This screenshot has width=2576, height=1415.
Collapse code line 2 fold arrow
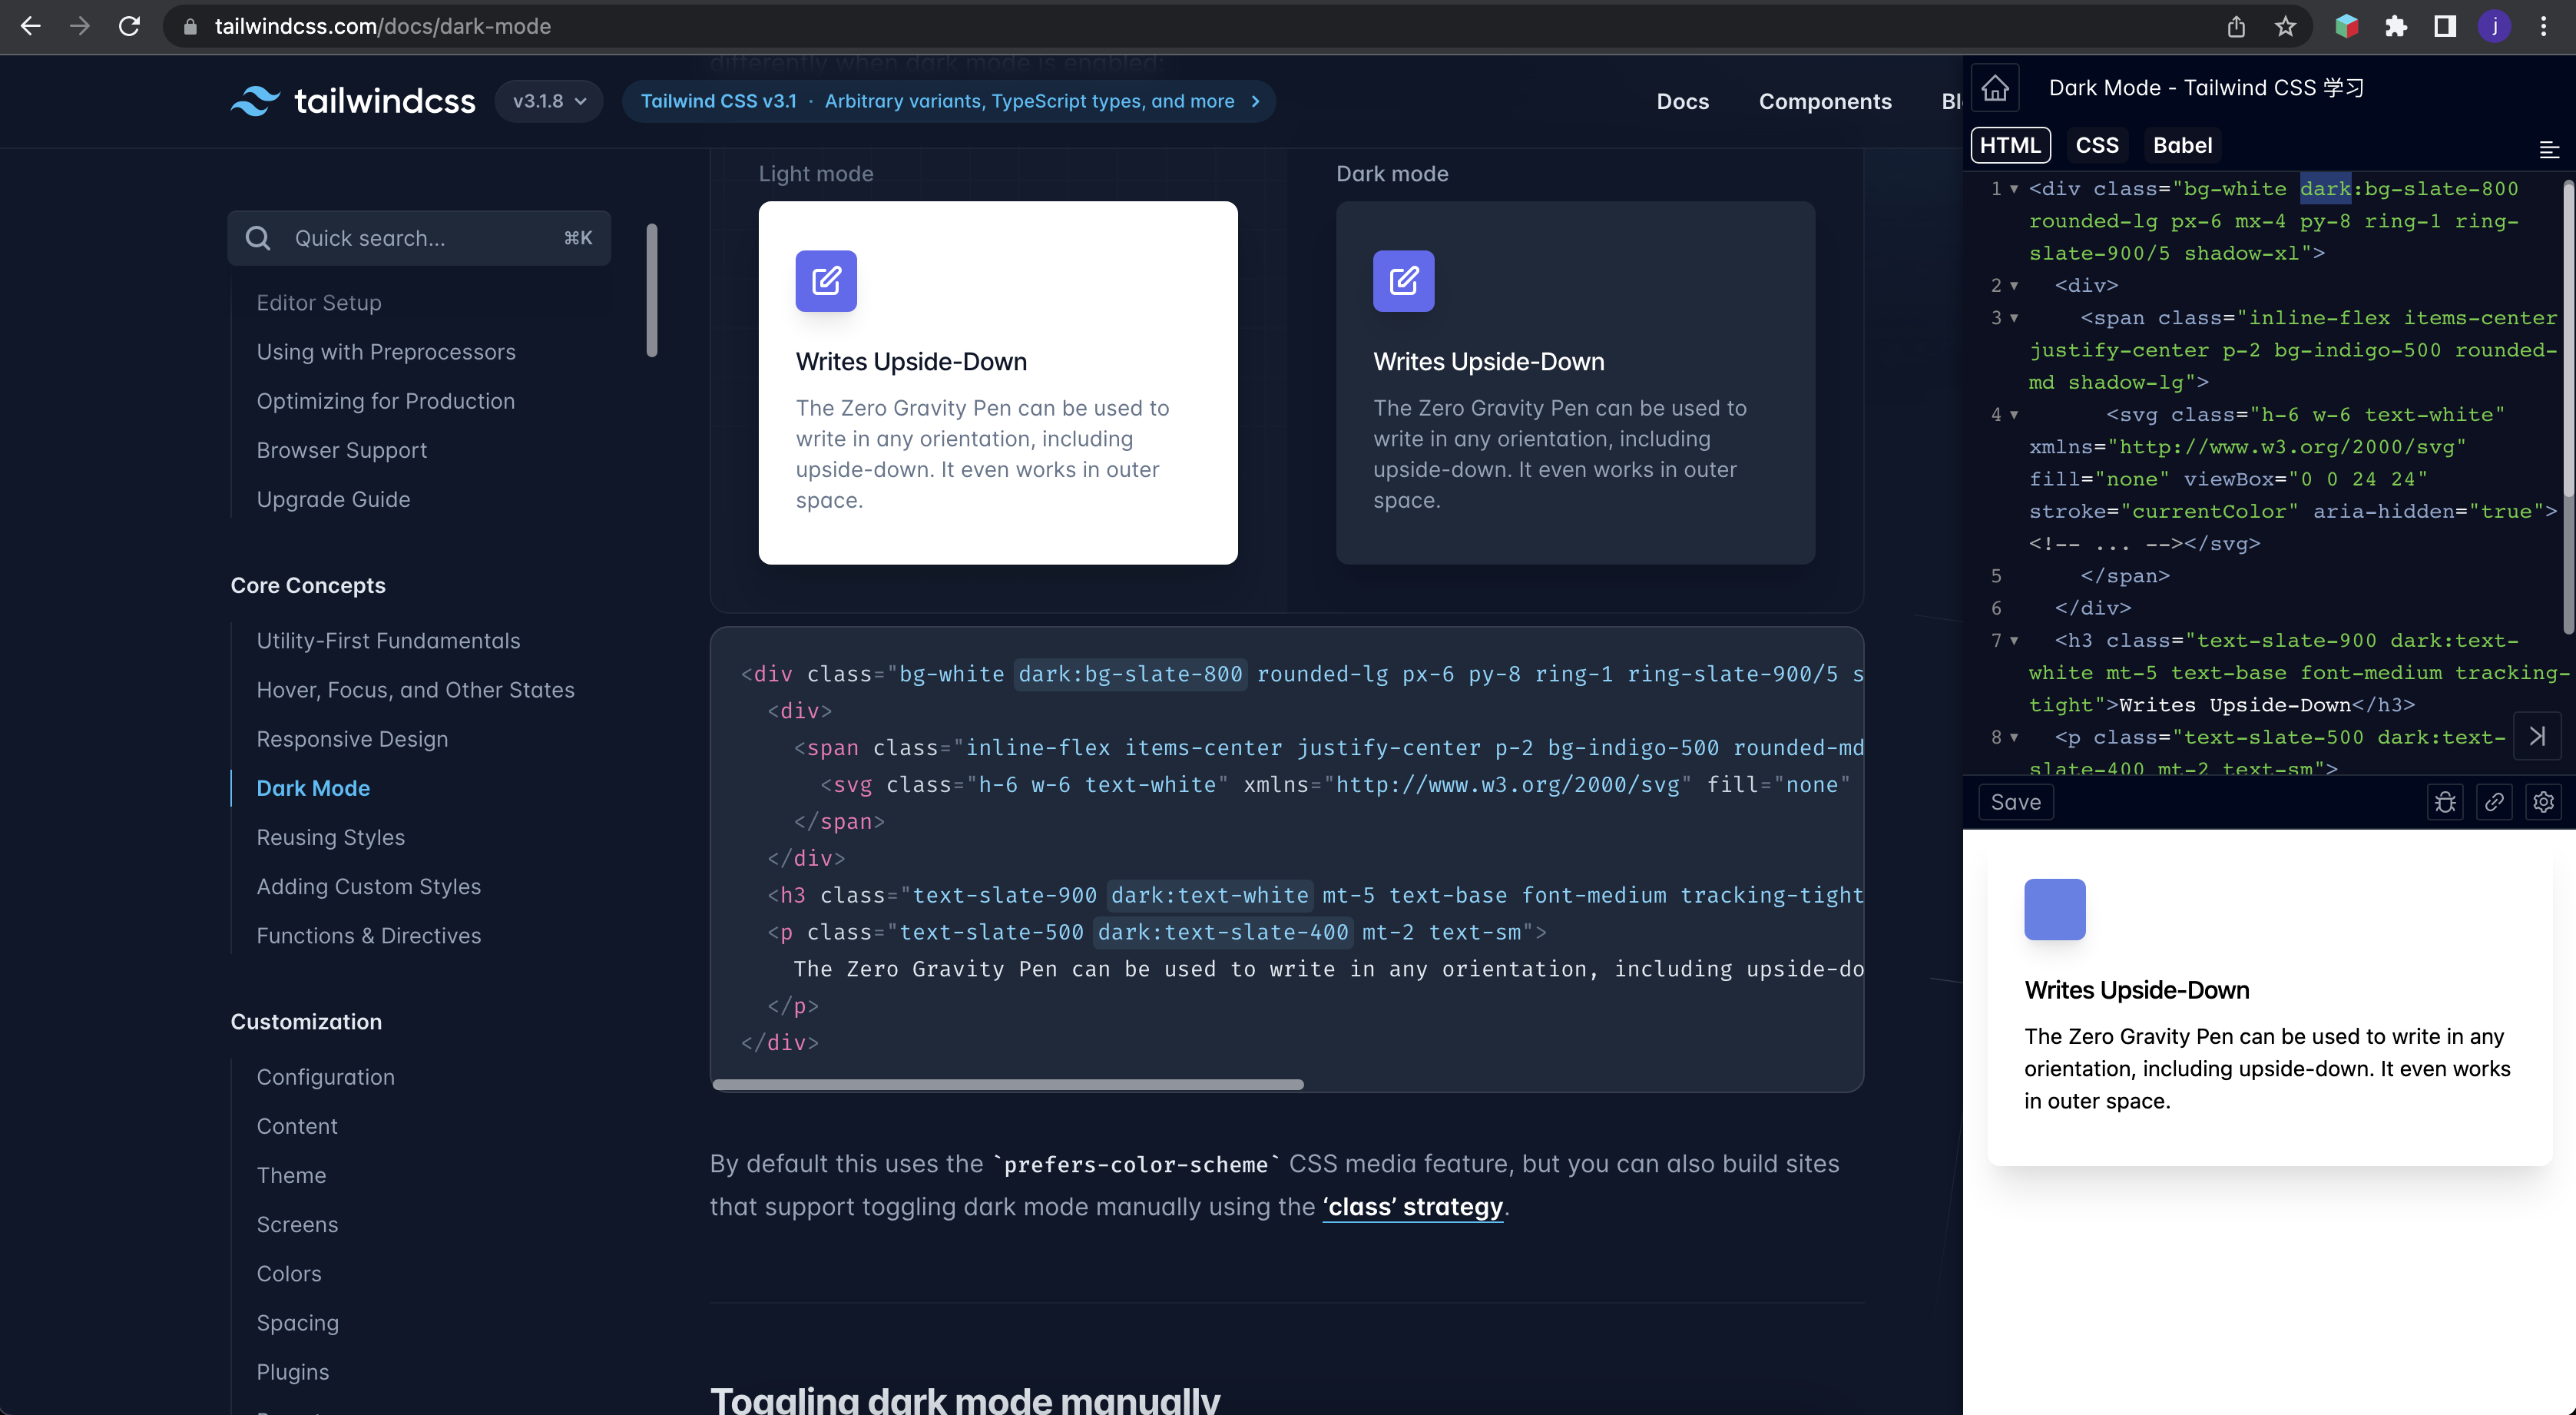pyautogui.click(x=2014, y=286)
